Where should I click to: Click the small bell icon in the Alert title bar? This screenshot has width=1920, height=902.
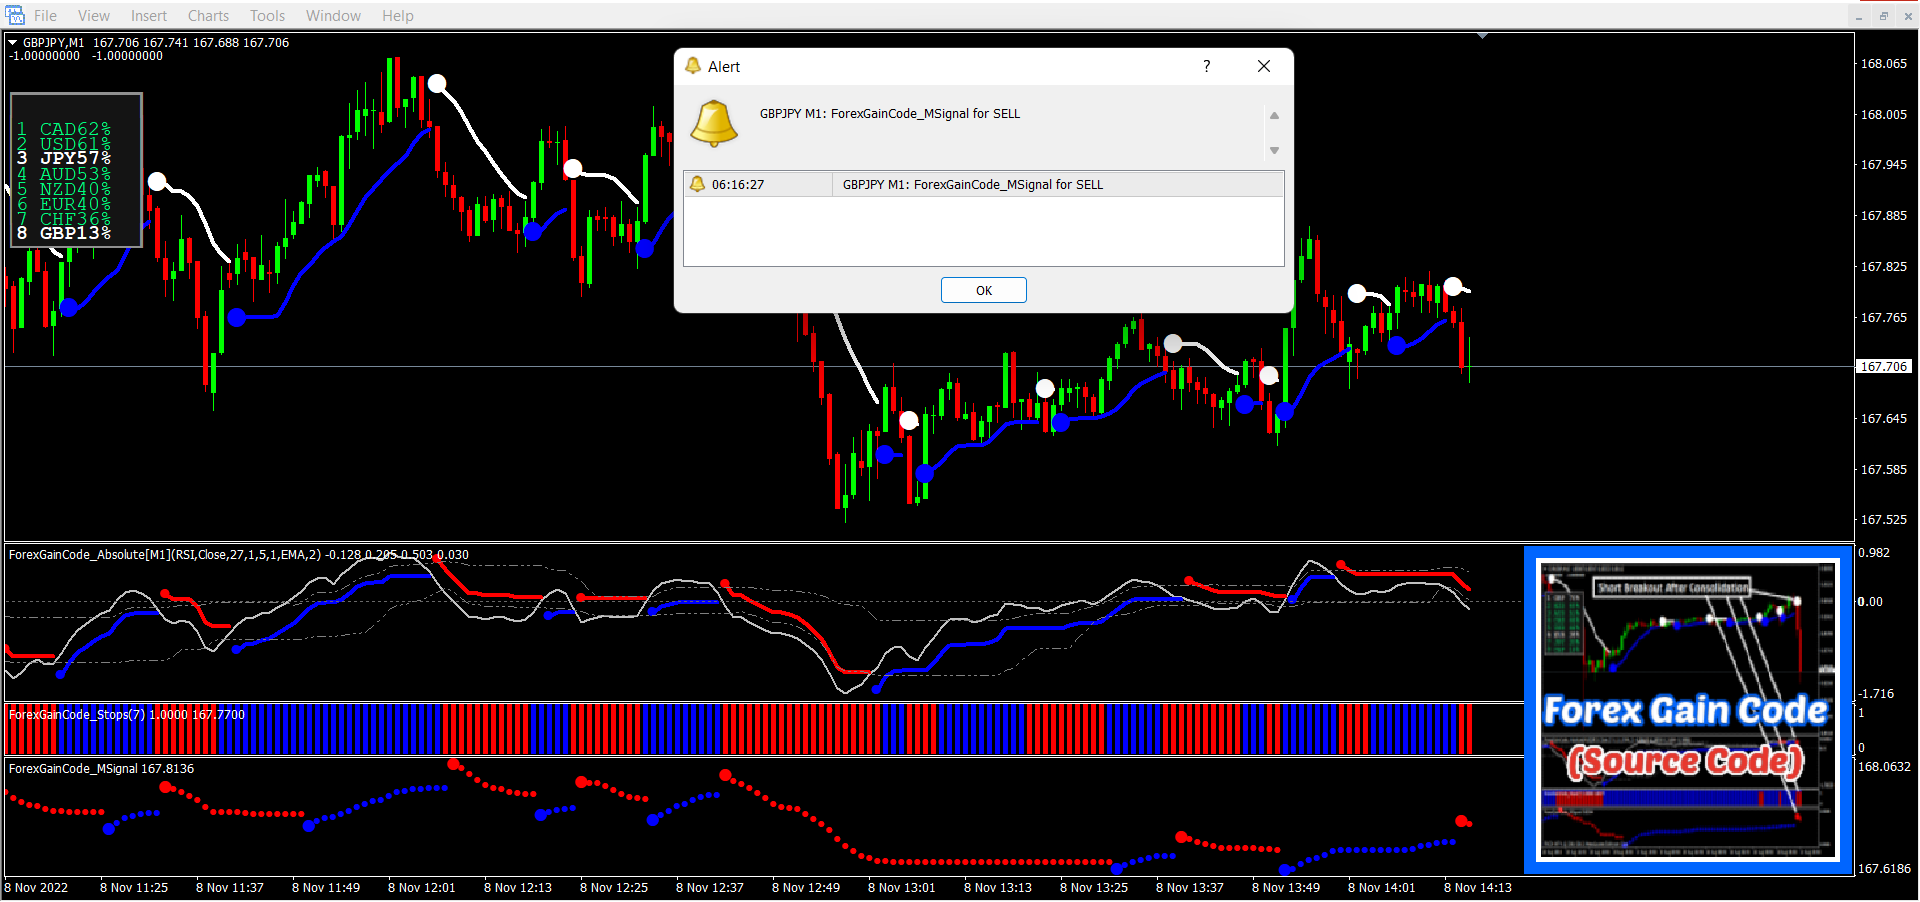click(x=692, y=66)
